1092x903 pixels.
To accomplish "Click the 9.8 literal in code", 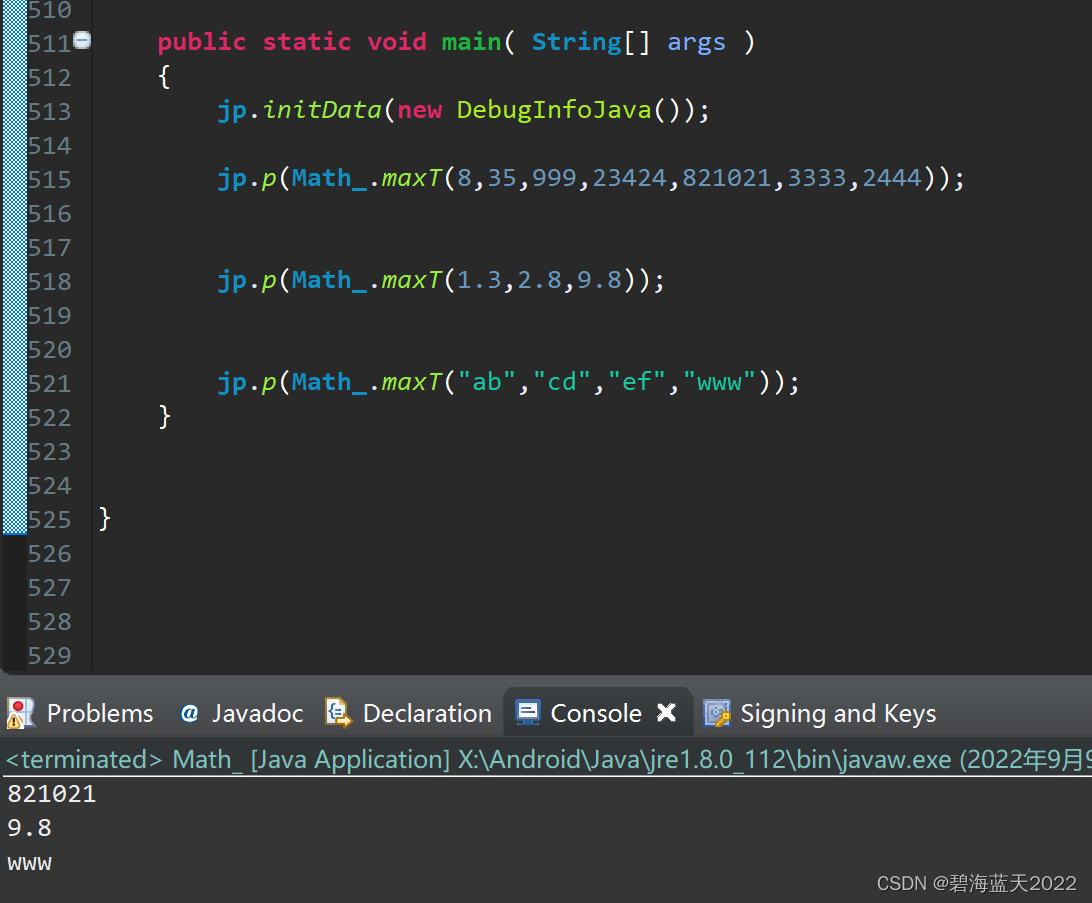I will pyautogui.click(x=599, y=280).
